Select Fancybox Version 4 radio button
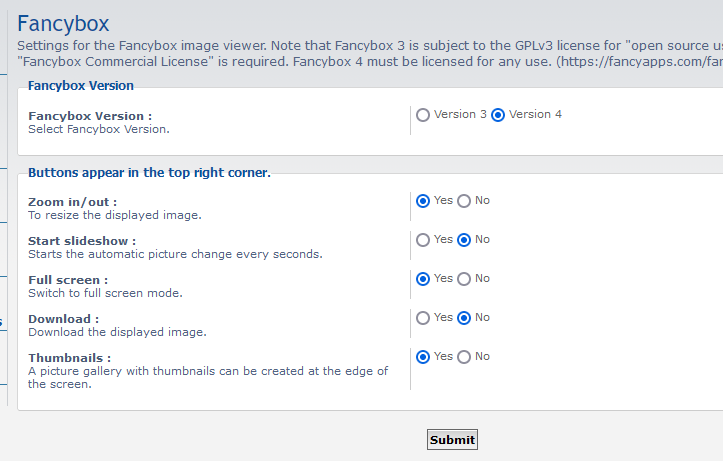Screen dimensions: 723x461 pyautogui.click(x=498, y=115)
